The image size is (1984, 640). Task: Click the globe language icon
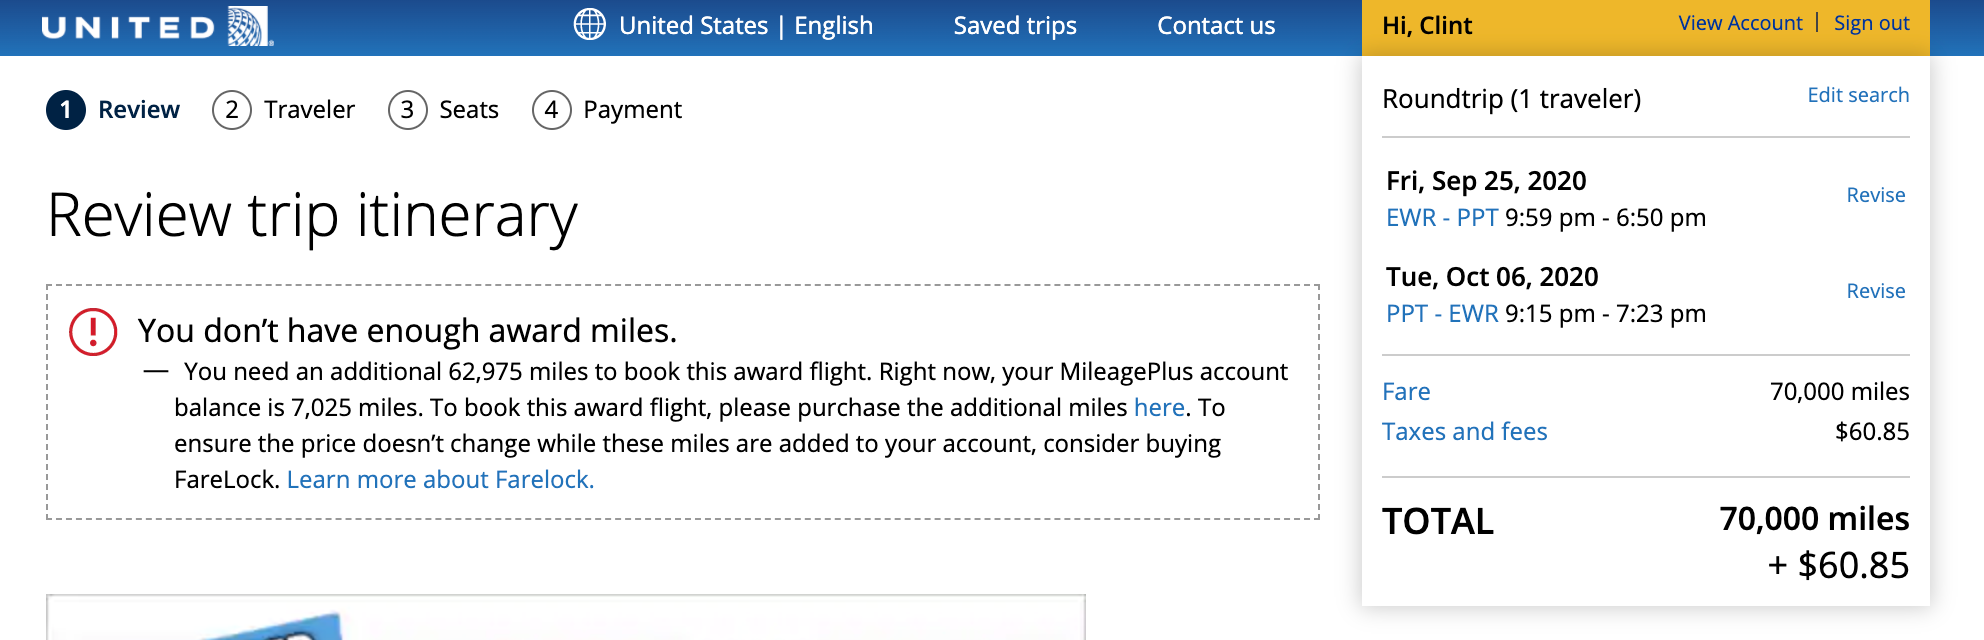pos(590,24)
